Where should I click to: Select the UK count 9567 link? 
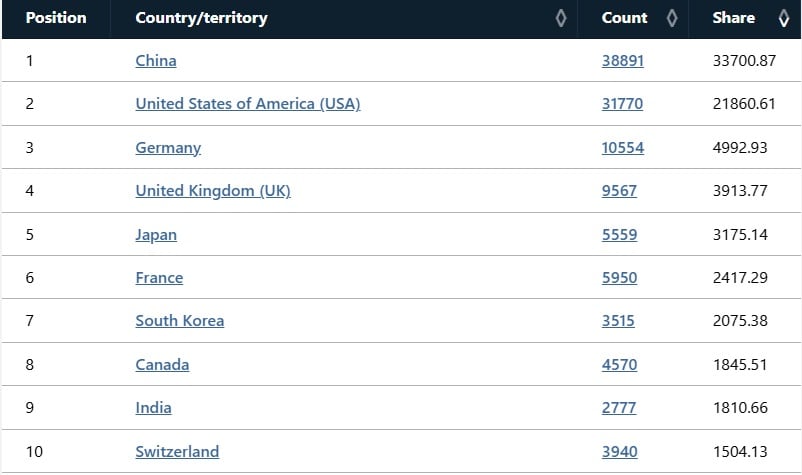pyautogui.click(x=619, y=191)
